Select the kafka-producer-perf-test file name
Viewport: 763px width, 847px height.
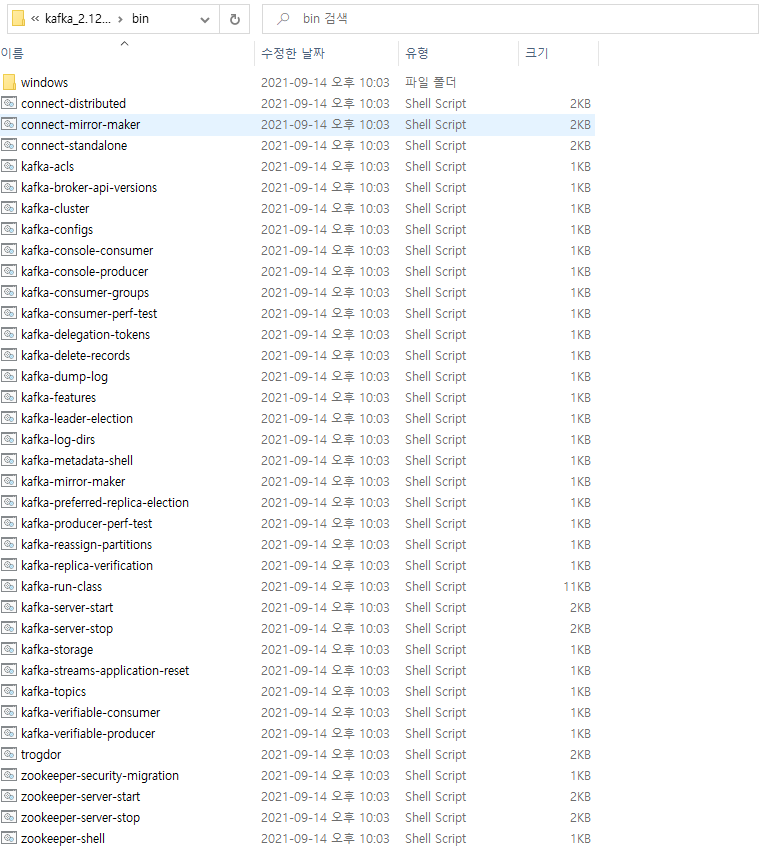point(86,523)
